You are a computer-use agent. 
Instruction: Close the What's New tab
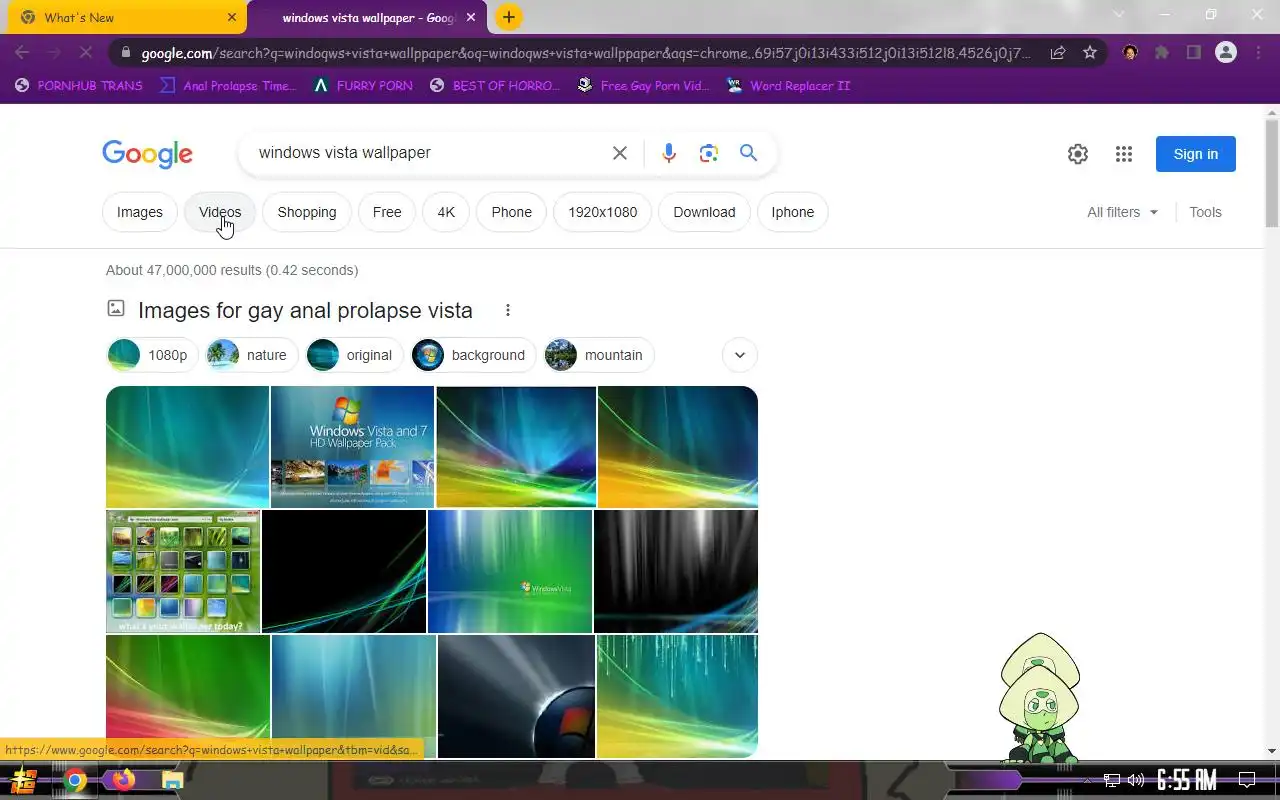[x=232, y=17]
